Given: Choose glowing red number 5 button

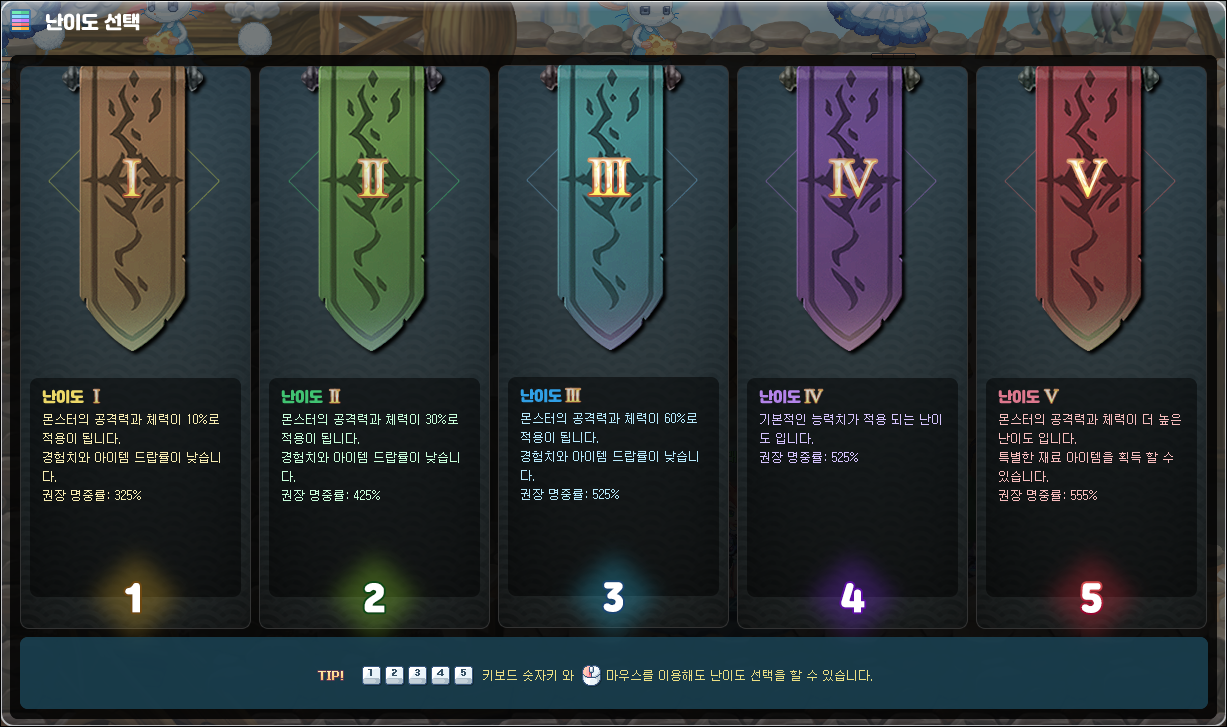Looking at the screenshot, I should tap(1091, 598).
